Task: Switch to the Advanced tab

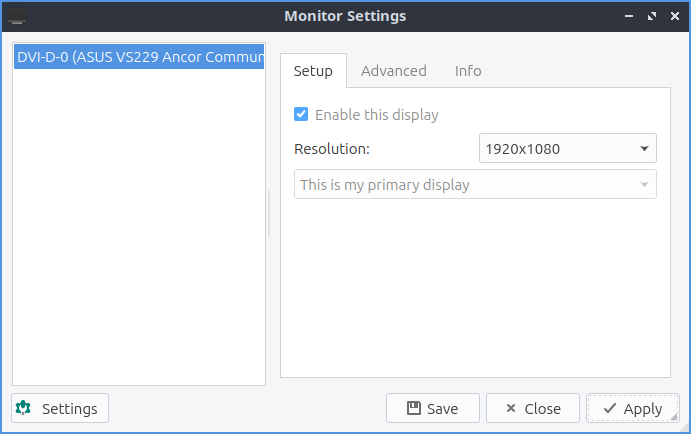Action: pos(393,71)
